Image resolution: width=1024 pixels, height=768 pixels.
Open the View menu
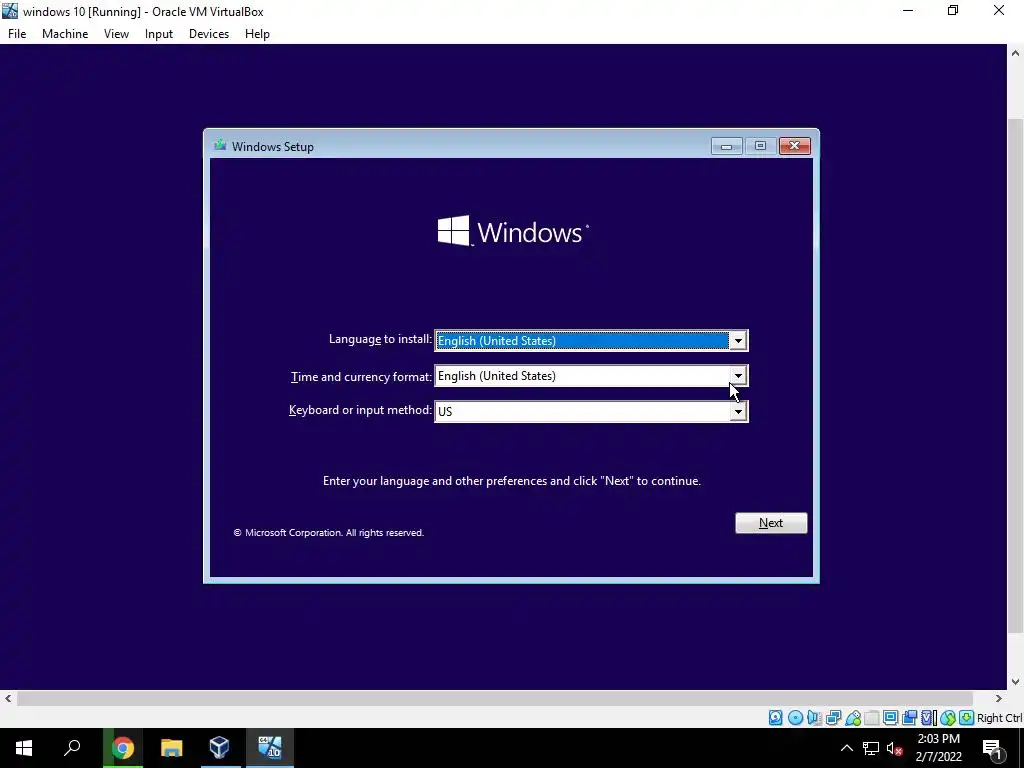point(116,34)
